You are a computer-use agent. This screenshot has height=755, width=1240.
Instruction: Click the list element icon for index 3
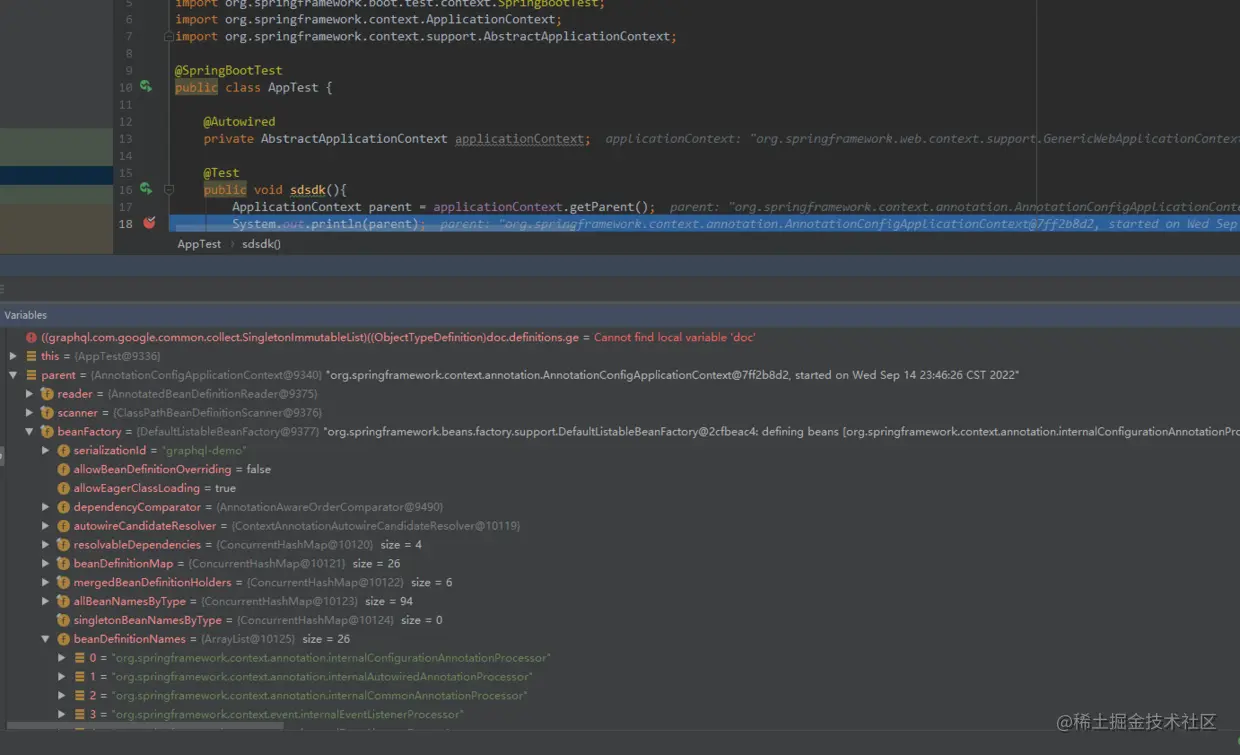click(x=79, y=714)
